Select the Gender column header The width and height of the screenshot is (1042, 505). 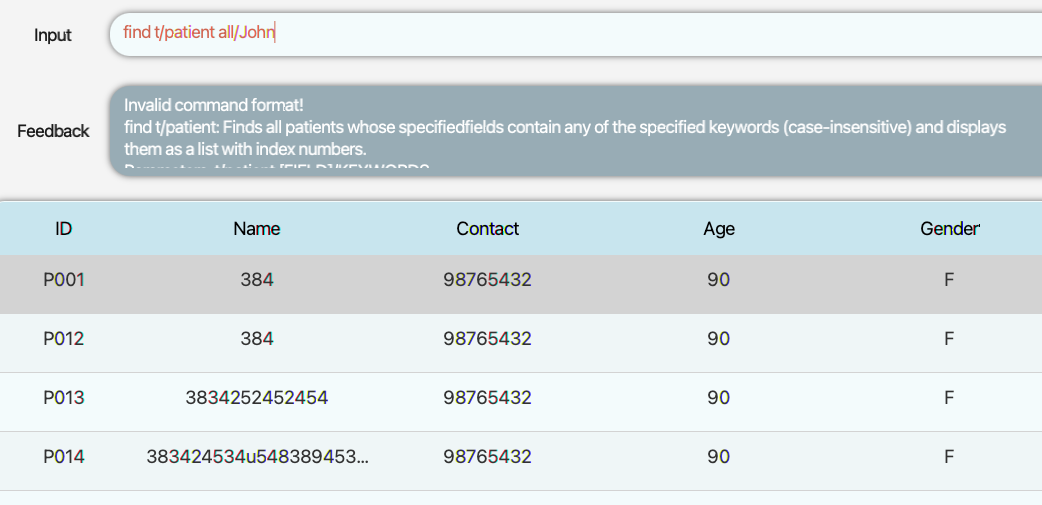pos(949,228)
